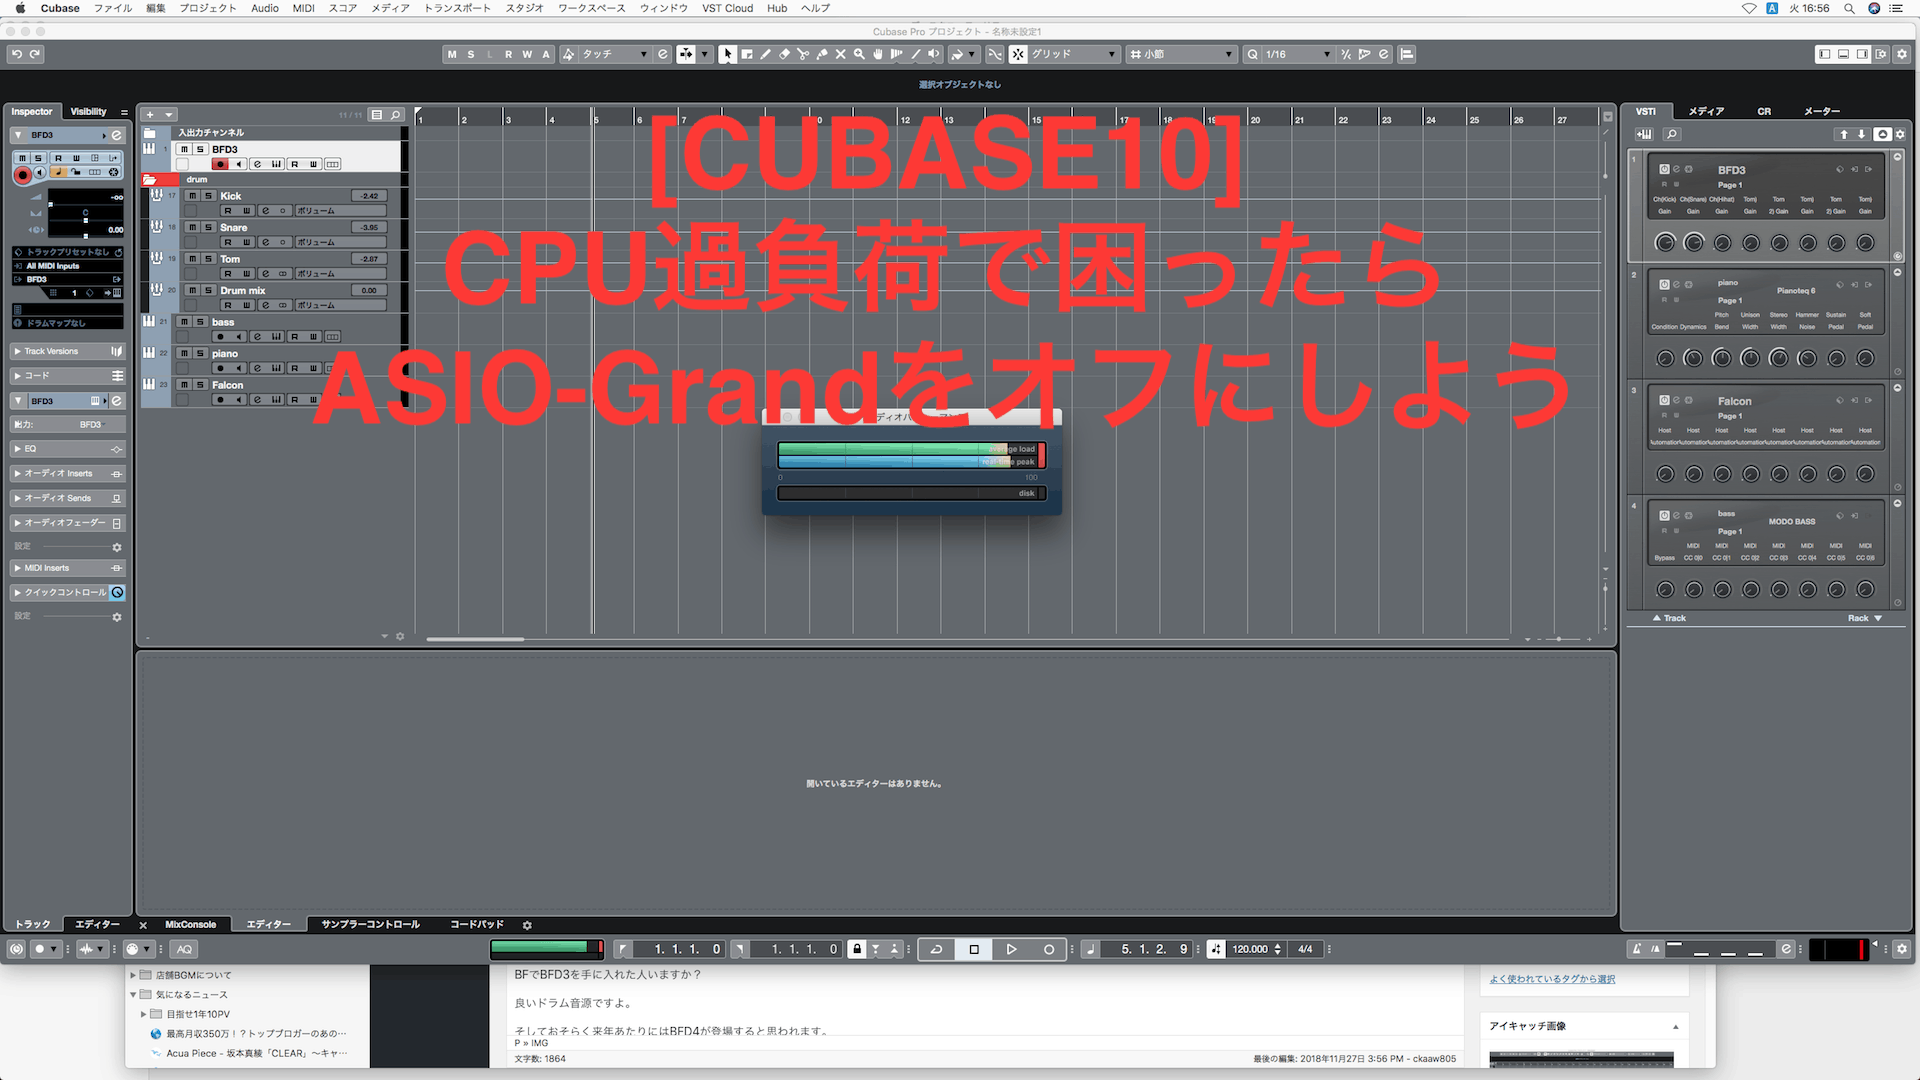
Task: Select the Play speaker tool
Action: coord(934,54)
